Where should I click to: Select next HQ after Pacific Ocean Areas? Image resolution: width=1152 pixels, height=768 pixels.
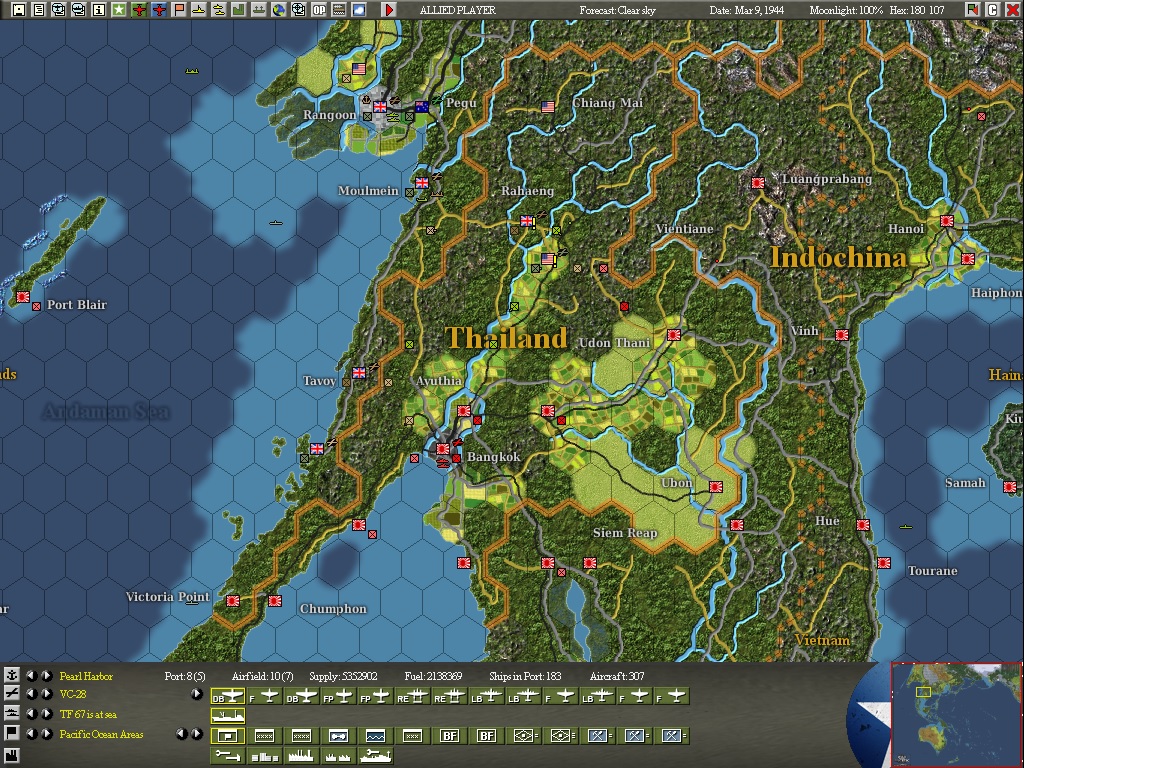tap(46, 733)
